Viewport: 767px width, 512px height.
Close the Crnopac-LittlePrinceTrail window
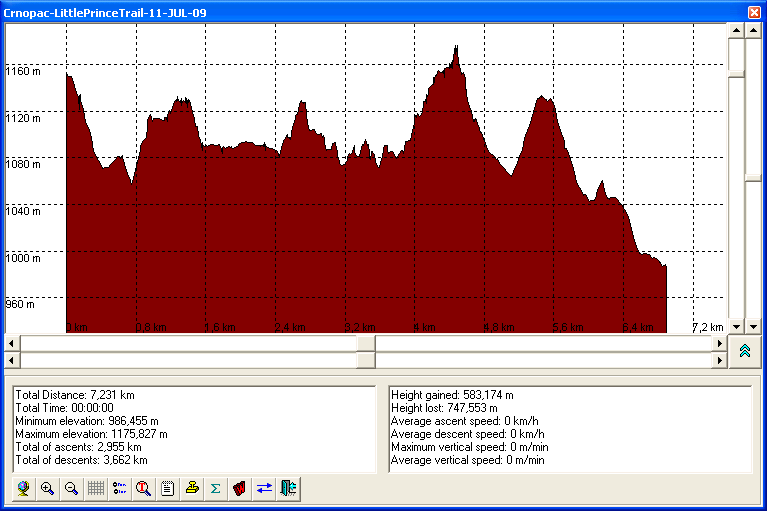(x=754, y=11)
